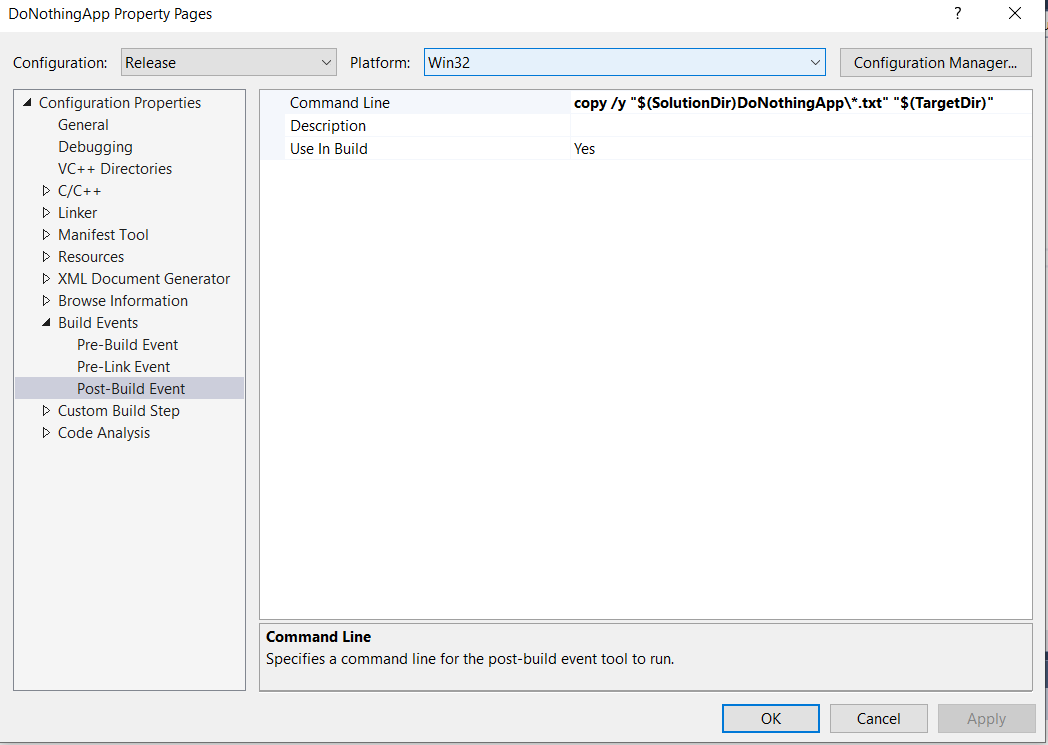Open the Configuration dropdown showing Release
Screen dimensions: 1048x745
pyautogui.click(x=229, y=63)
